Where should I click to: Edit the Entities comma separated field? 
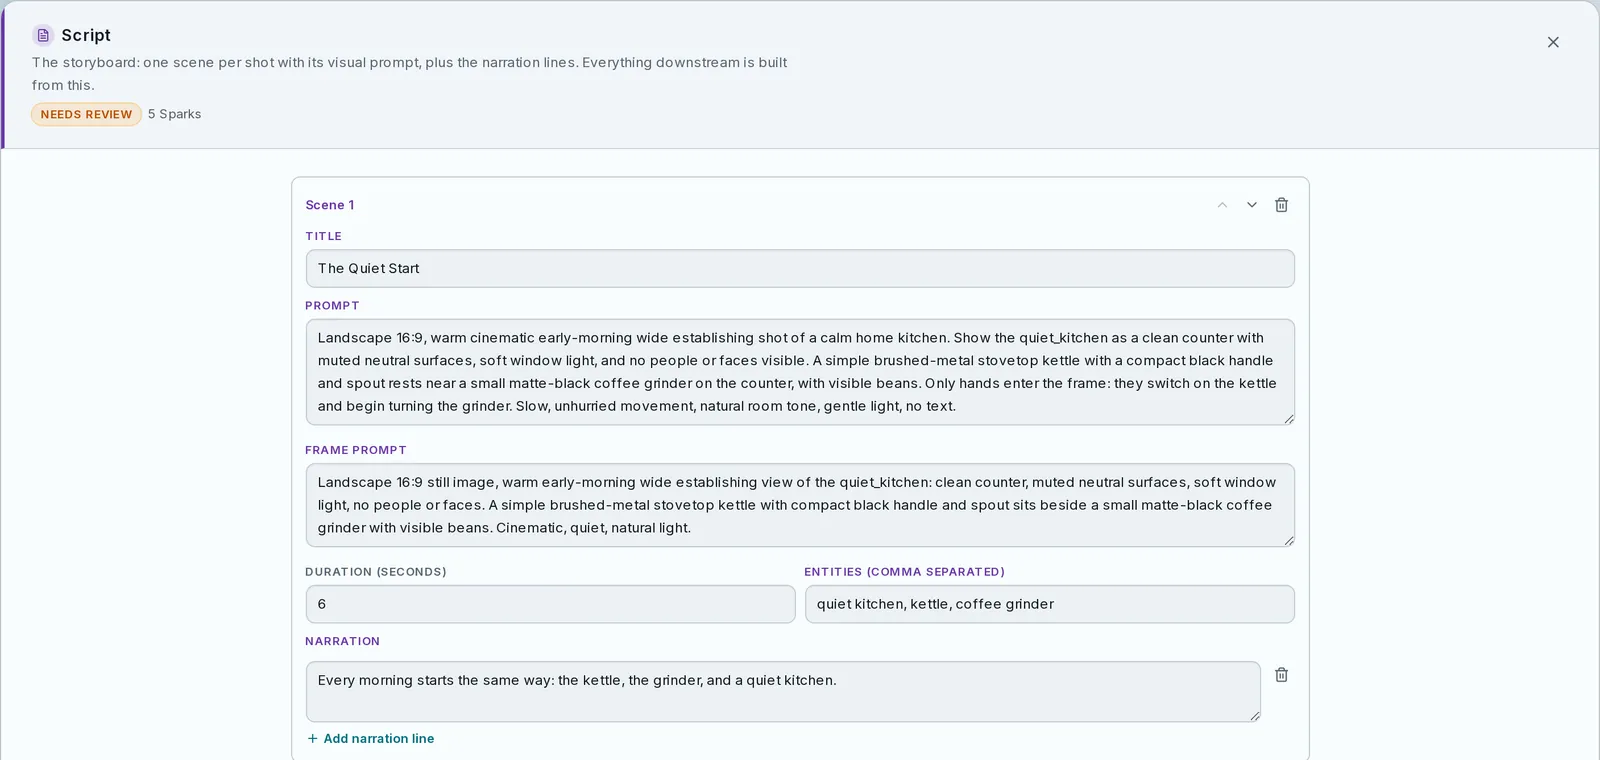1050,604
